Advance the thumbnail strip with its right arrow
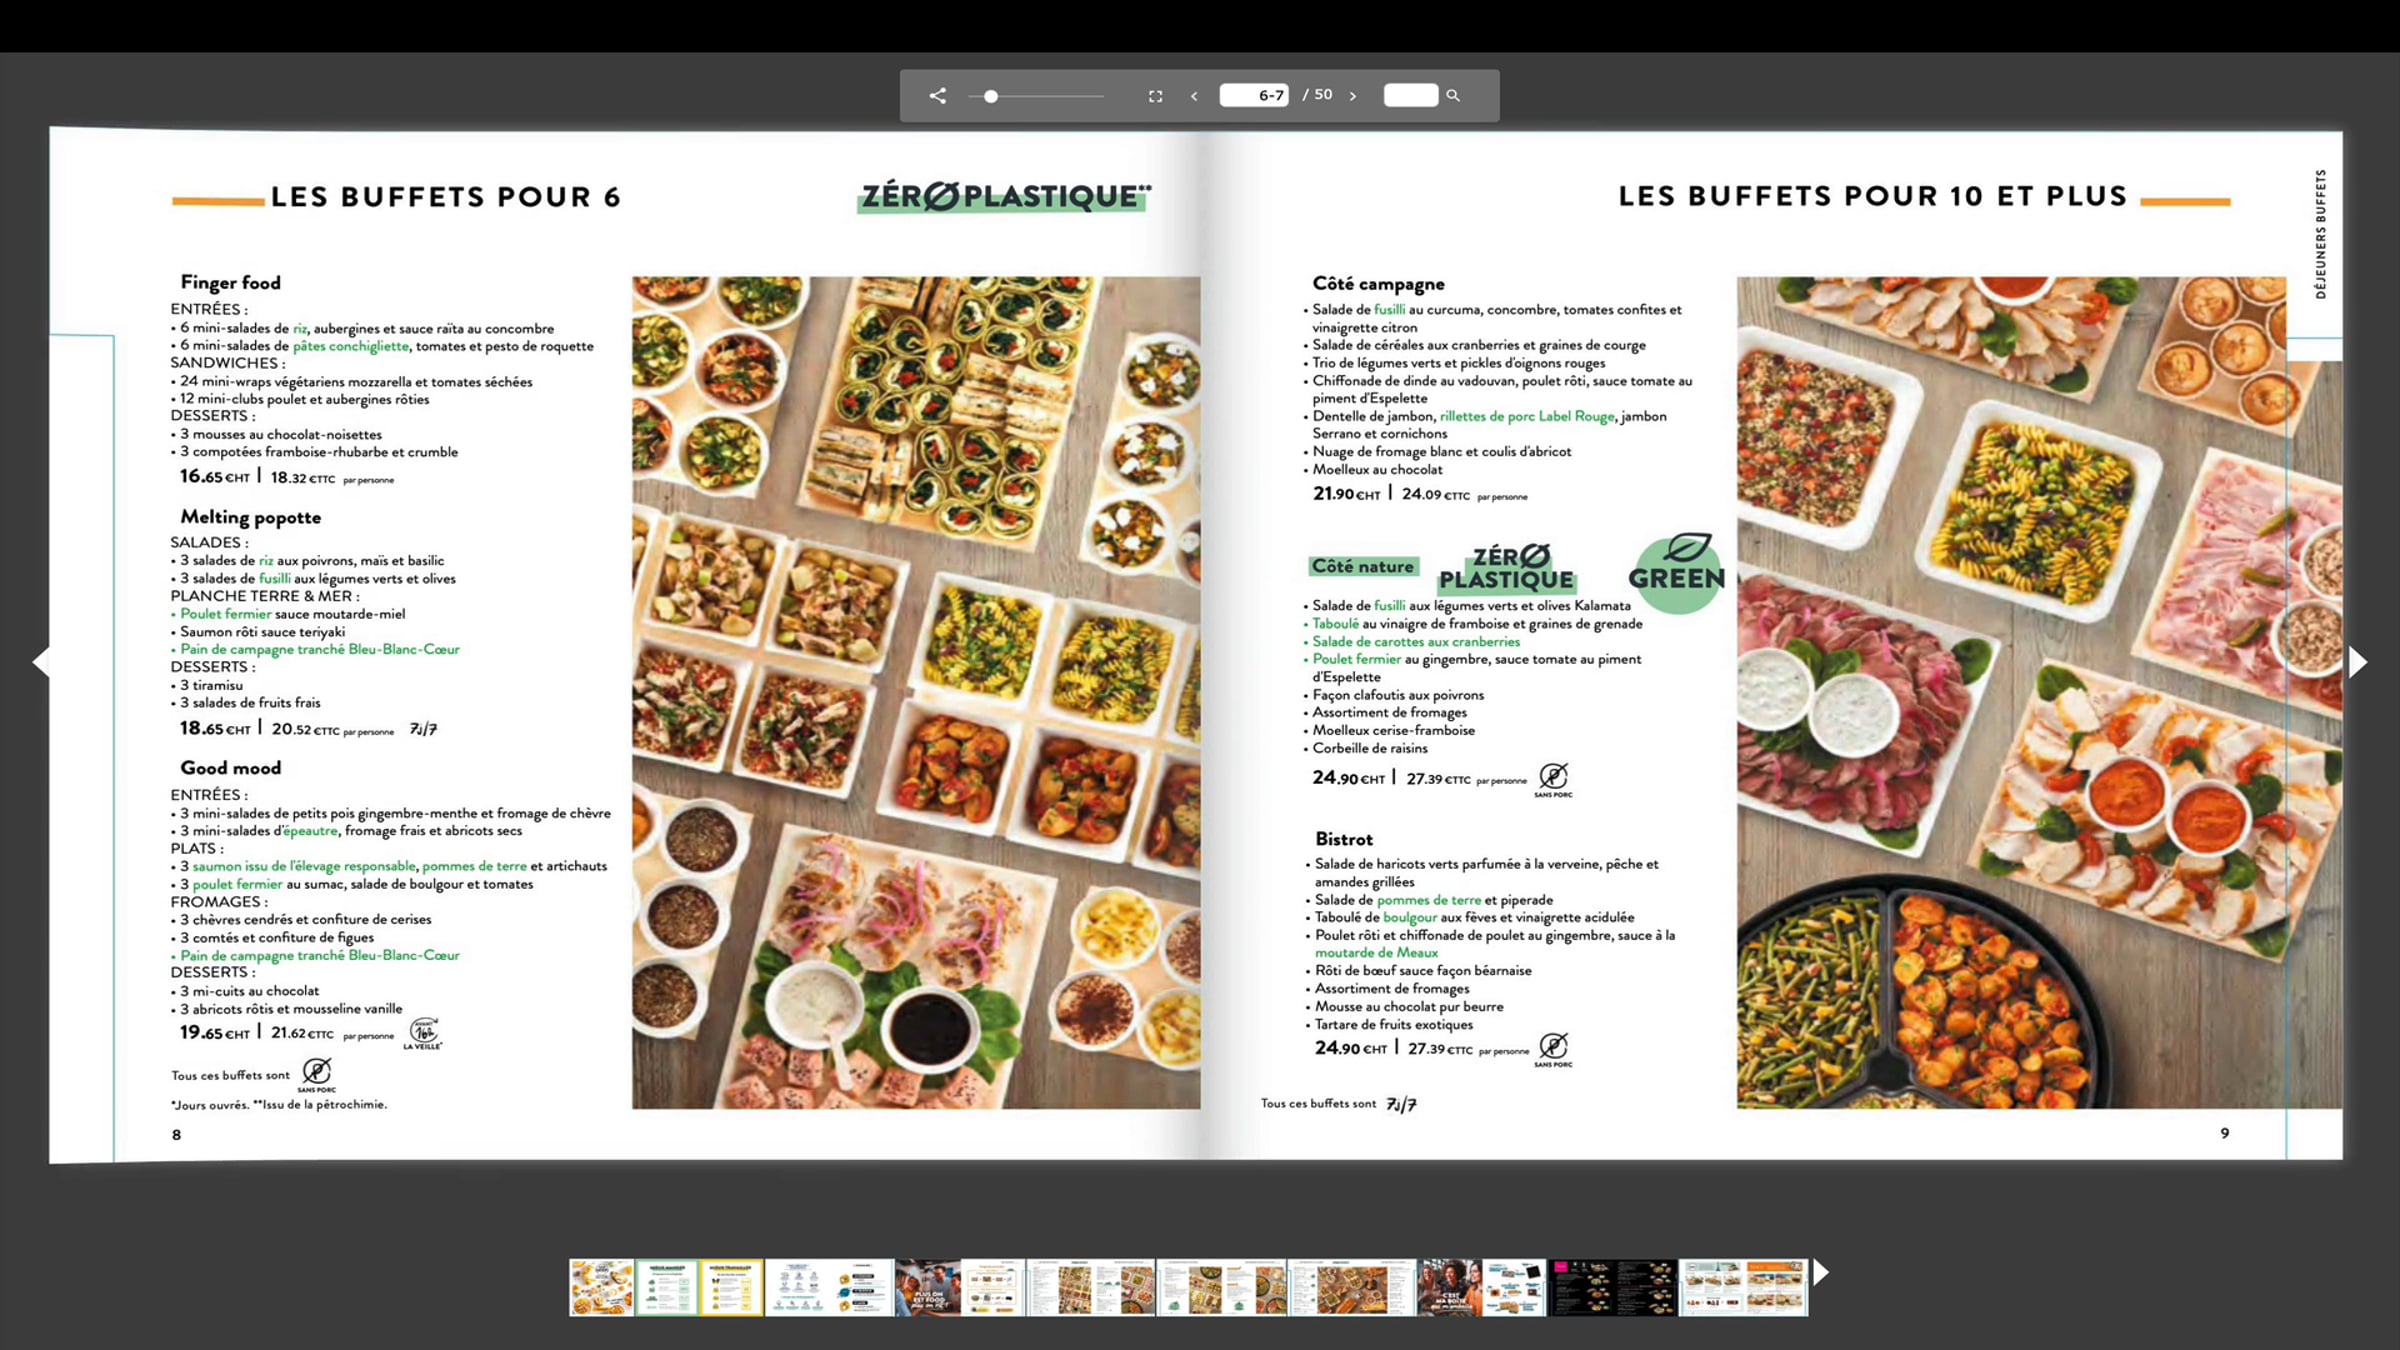The width and height of the screenshot is (2400, 1350). pos(1821,1272)
